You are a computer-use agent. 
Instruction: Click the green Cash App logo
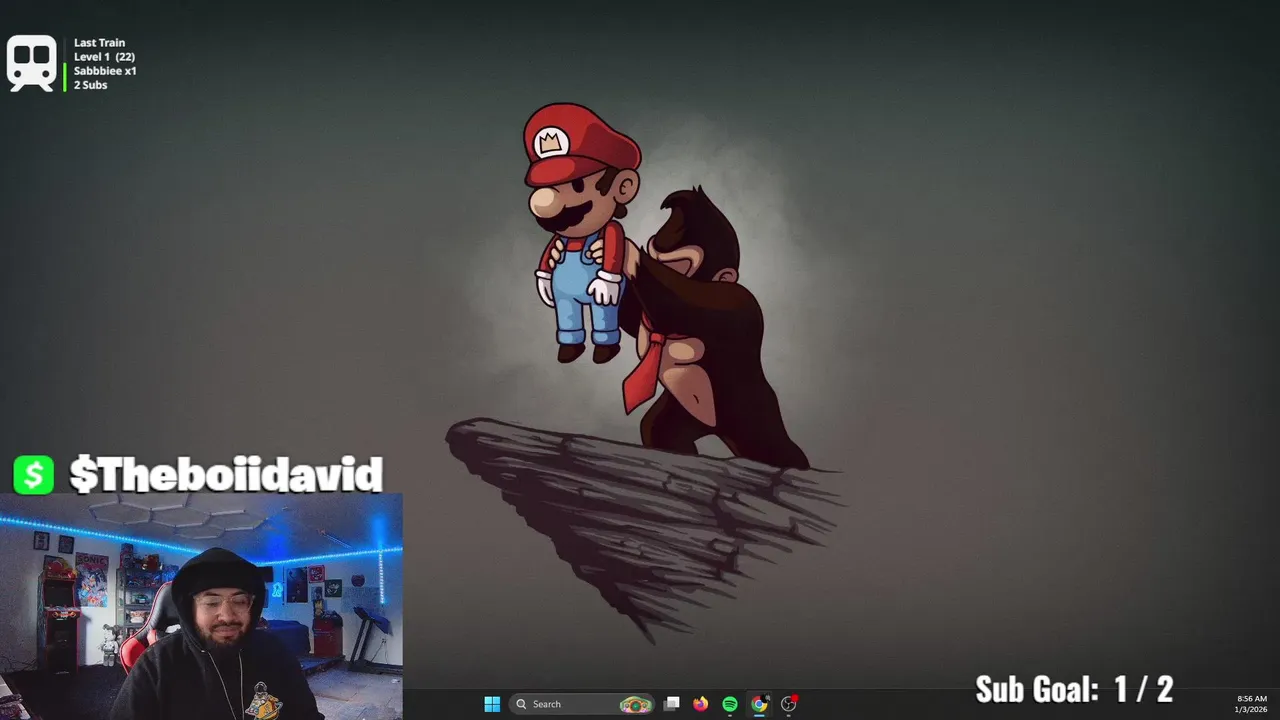pyautogui.click(x=33, y=475)
